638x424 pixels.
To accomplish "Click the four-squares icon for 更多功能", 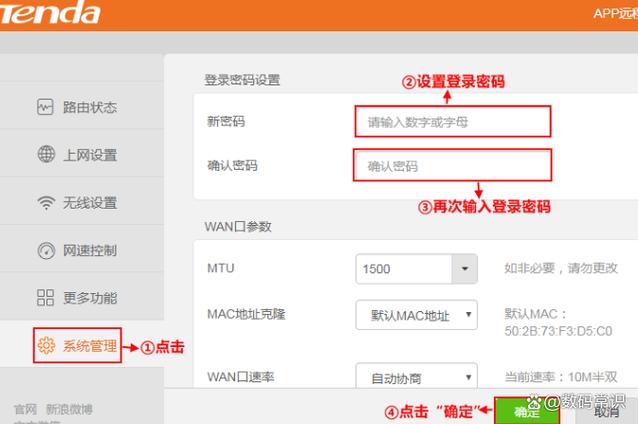I will click(46, 297).
